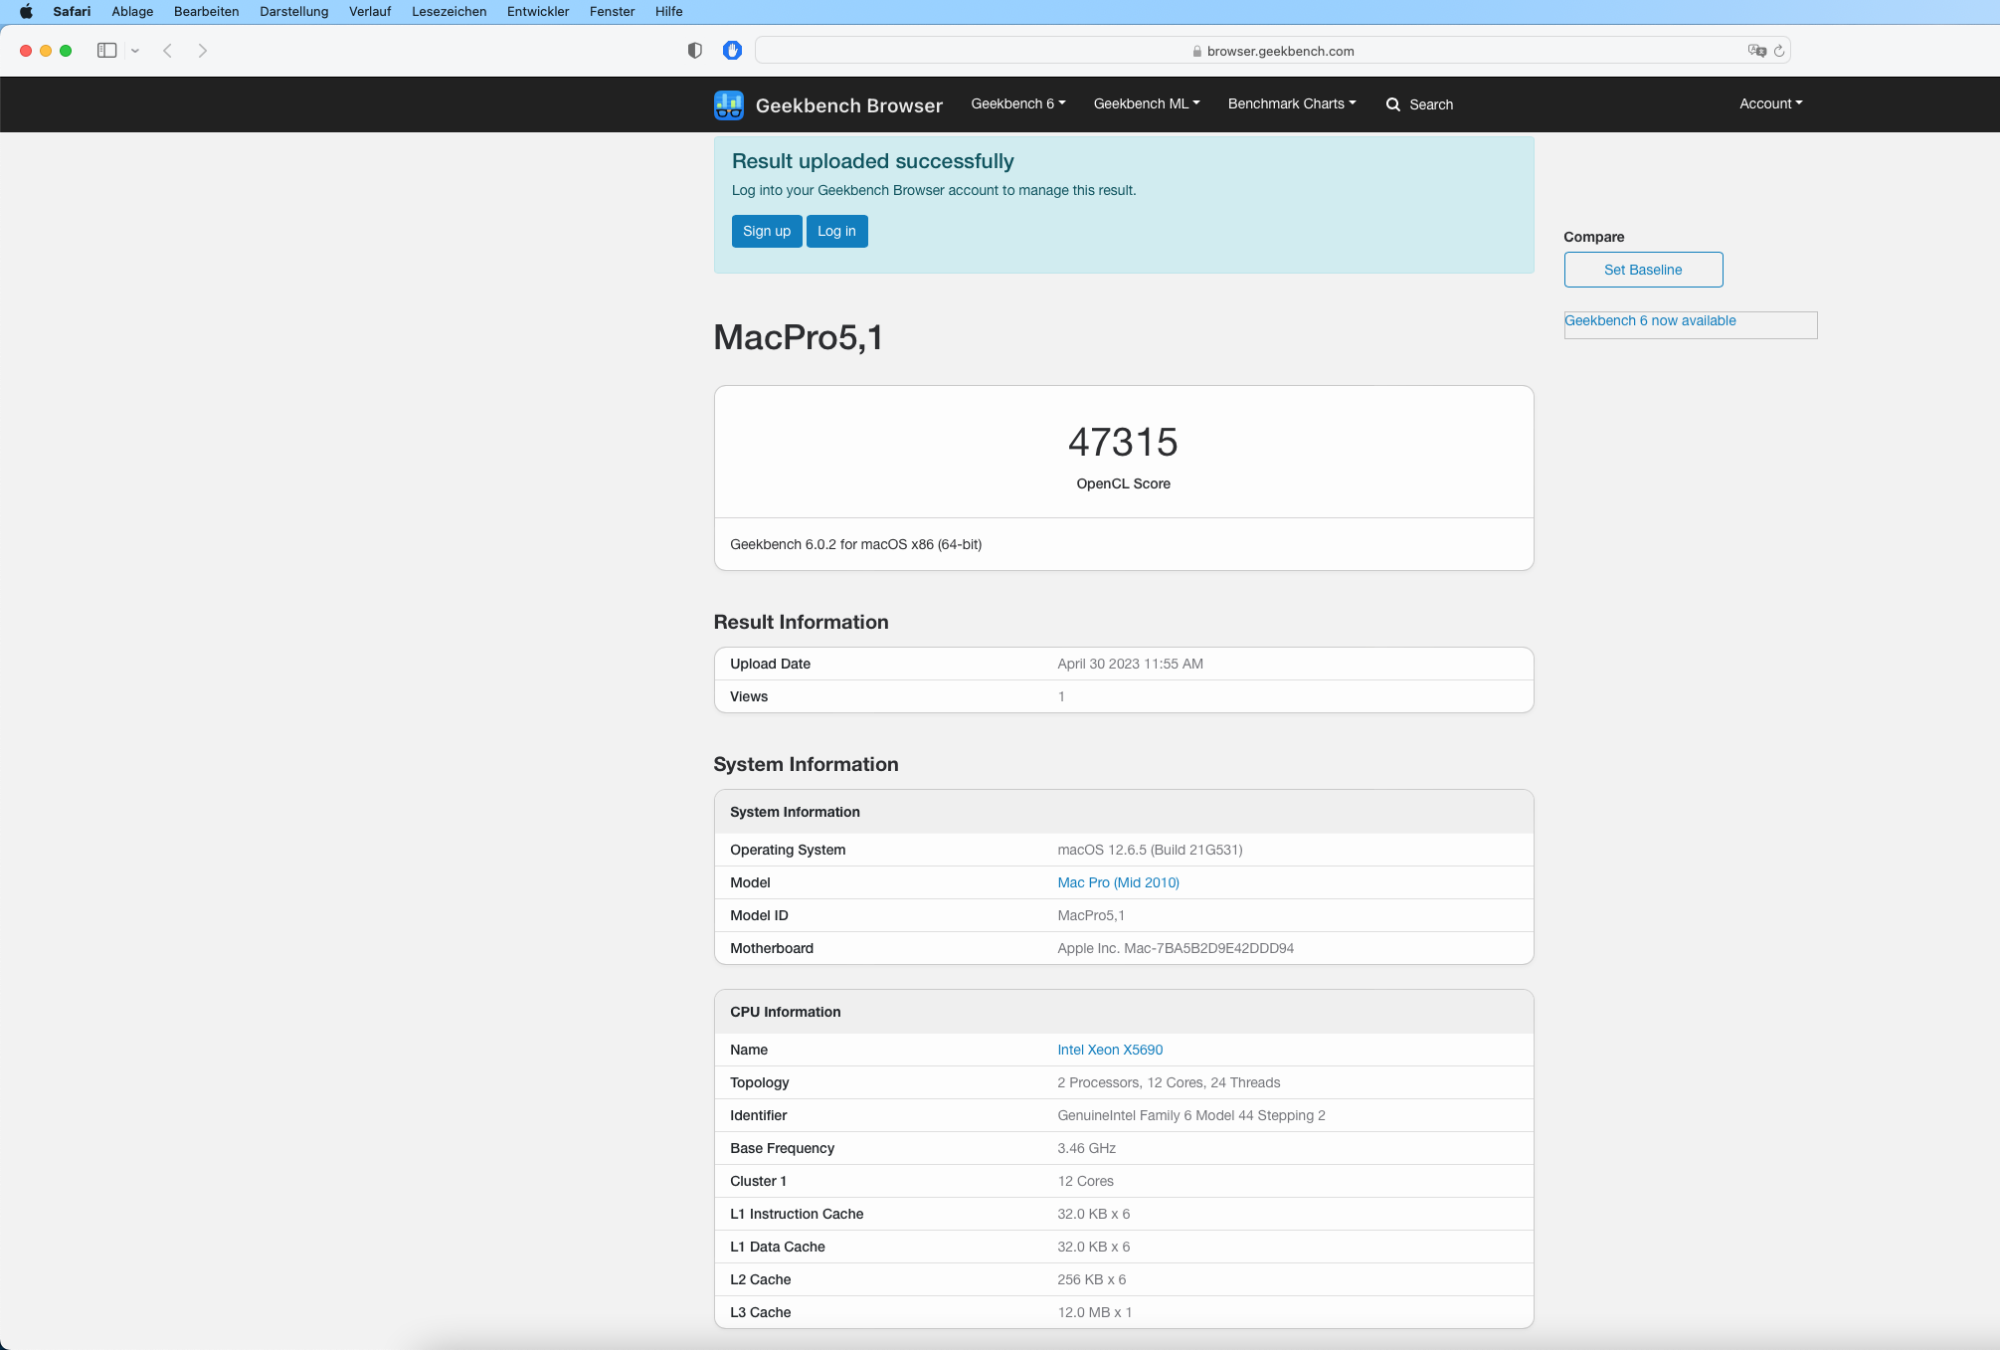
Task: Click the forward navigation arrow
Action: pos(203,51)
